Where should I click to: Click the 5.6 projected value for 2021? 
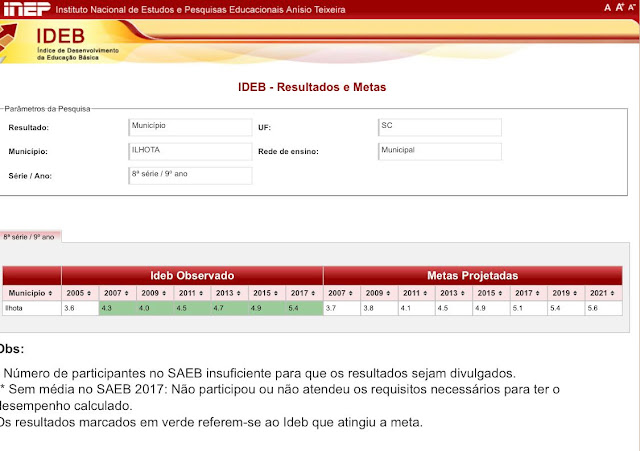pyautogui.click(x=604, y=308)
